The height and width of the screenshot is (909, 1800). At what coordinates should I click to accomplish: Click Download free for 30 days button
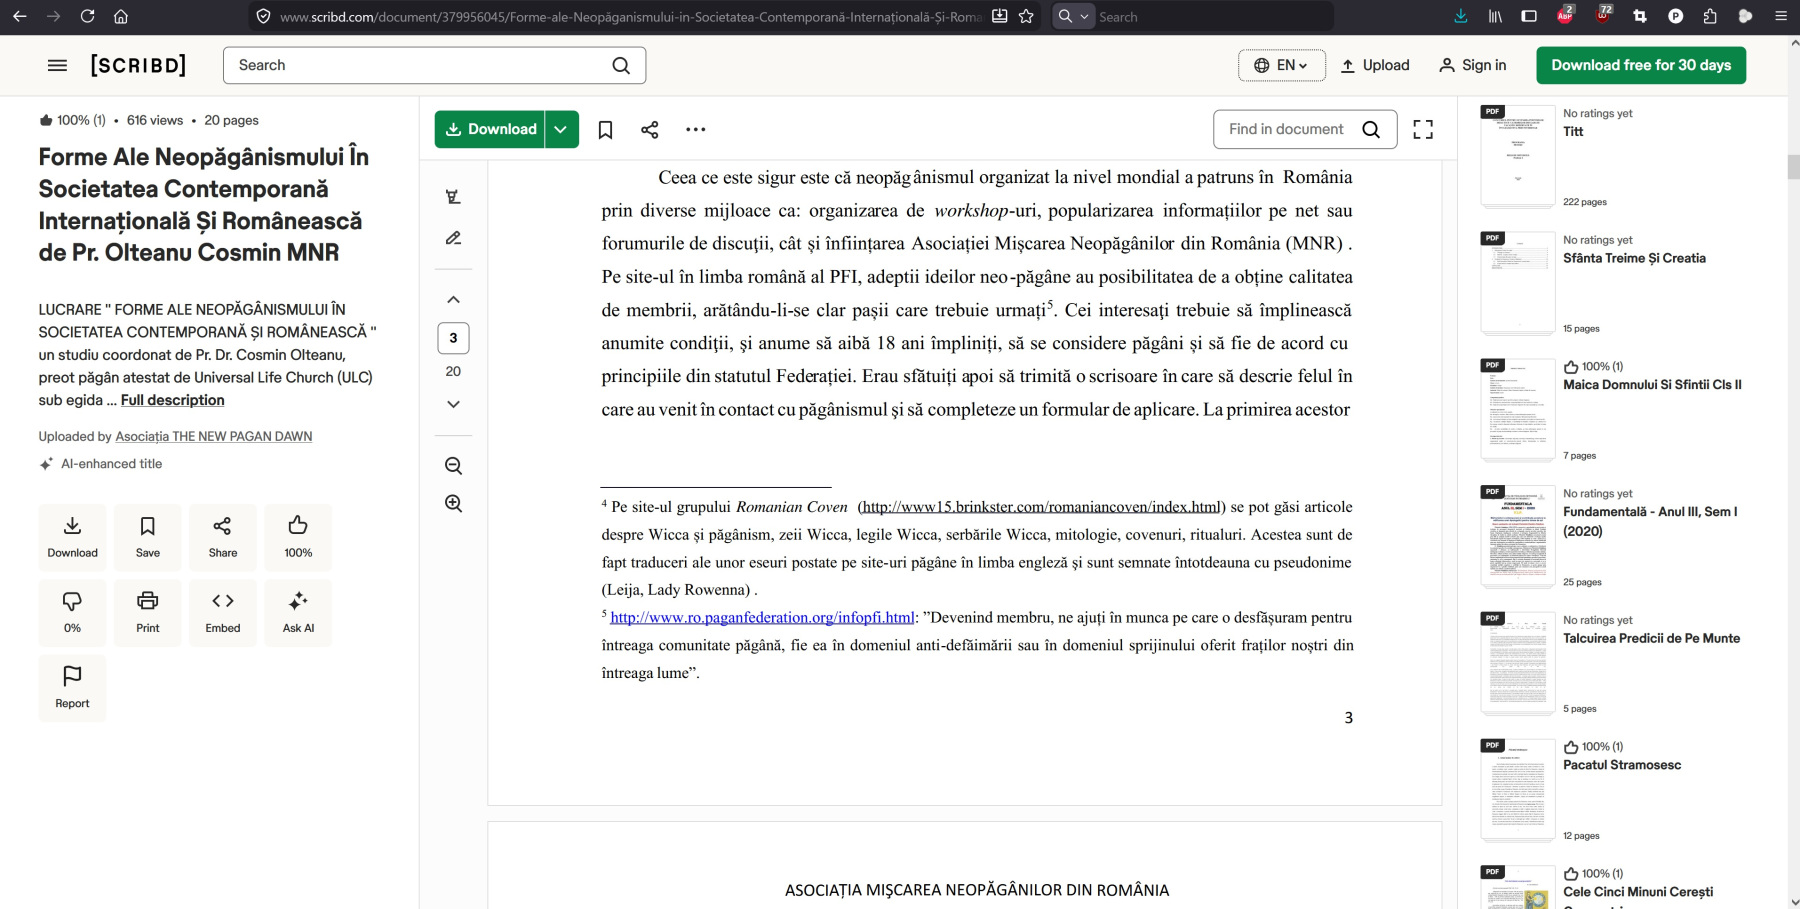tap(1640, 65)
